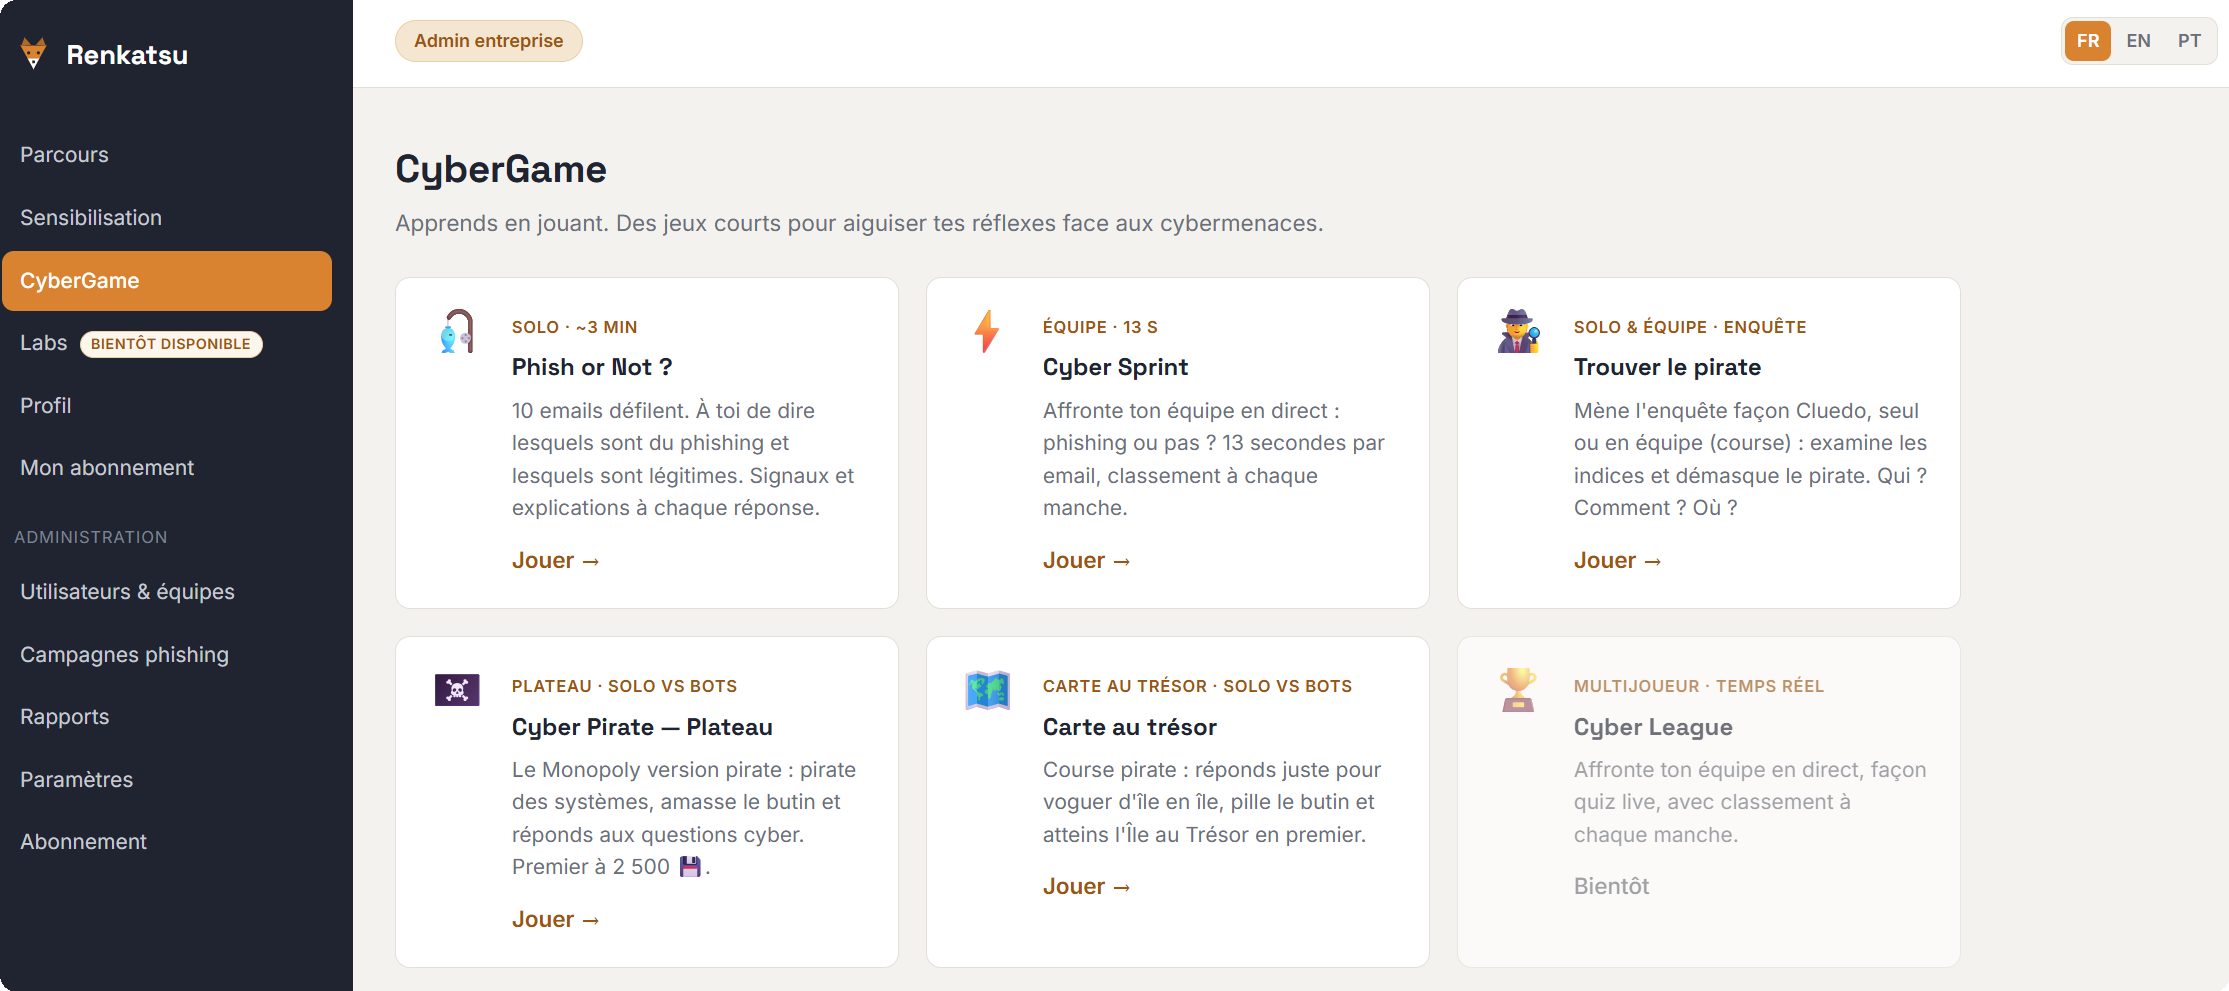Click the fishing hook icon on Phish or Not
2229x991 pixels.
457,331
